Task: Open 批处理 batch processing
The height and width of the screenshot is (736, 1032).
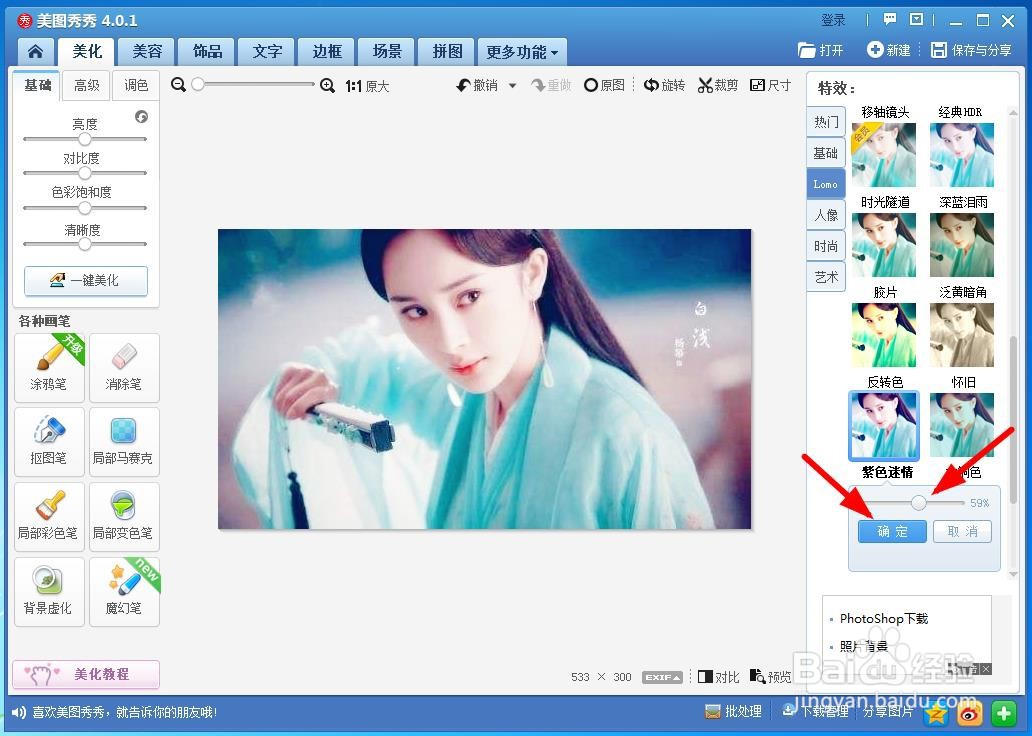Action: [x=733, y=712]
